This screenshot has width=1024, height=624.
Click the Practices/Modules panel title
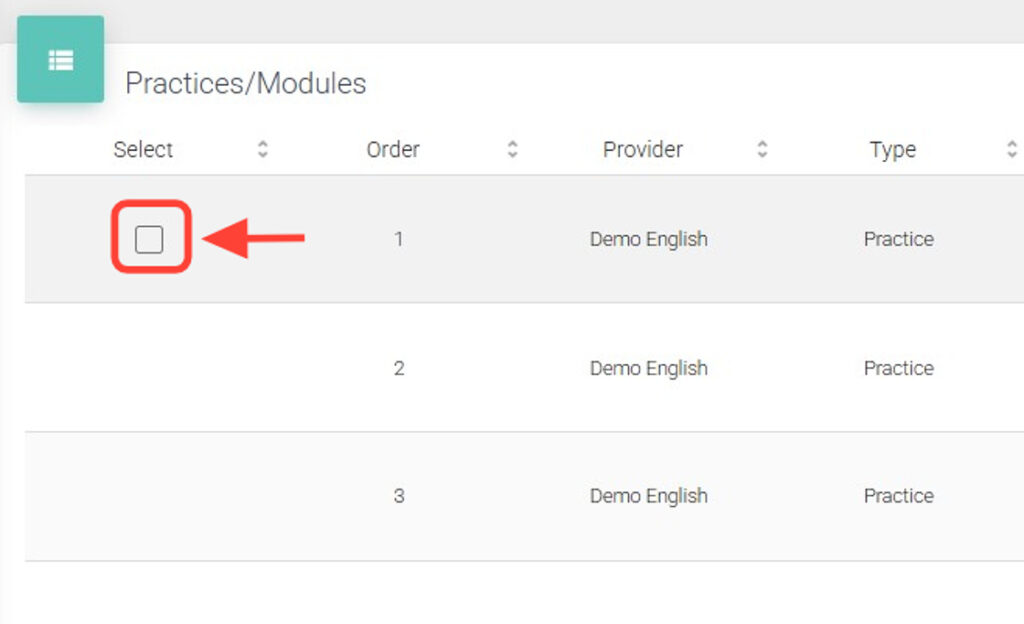(x=245, y=84)
